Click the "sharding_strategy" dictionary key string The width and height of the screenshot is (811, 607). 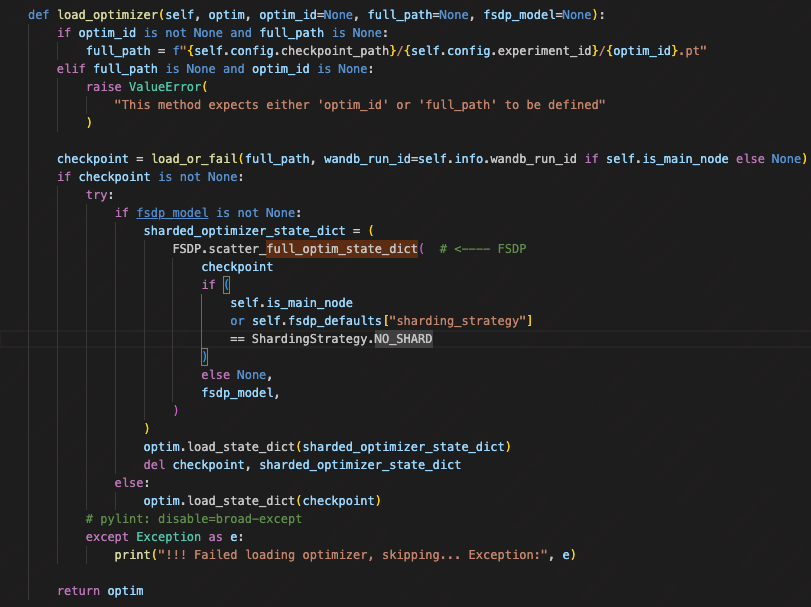[x=461, y=320]
